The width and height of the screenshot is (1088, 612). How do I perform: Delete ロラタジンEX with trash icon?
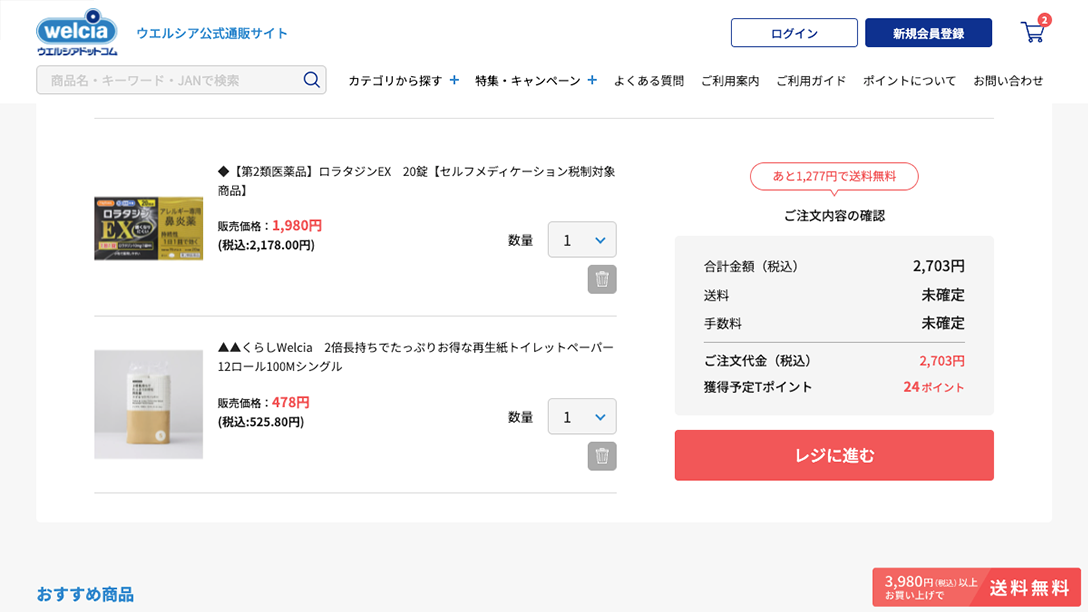point(602,280)
